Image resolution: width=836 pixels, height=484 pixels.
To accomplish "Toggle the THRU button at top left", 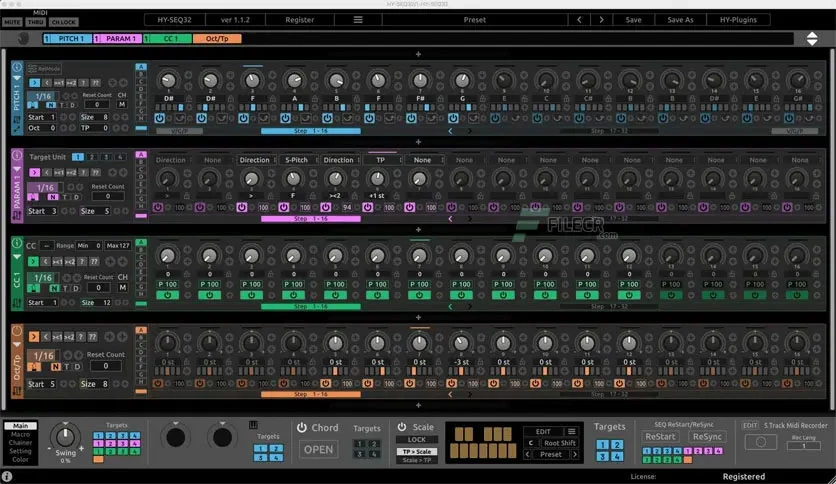I will pos(35,22).
